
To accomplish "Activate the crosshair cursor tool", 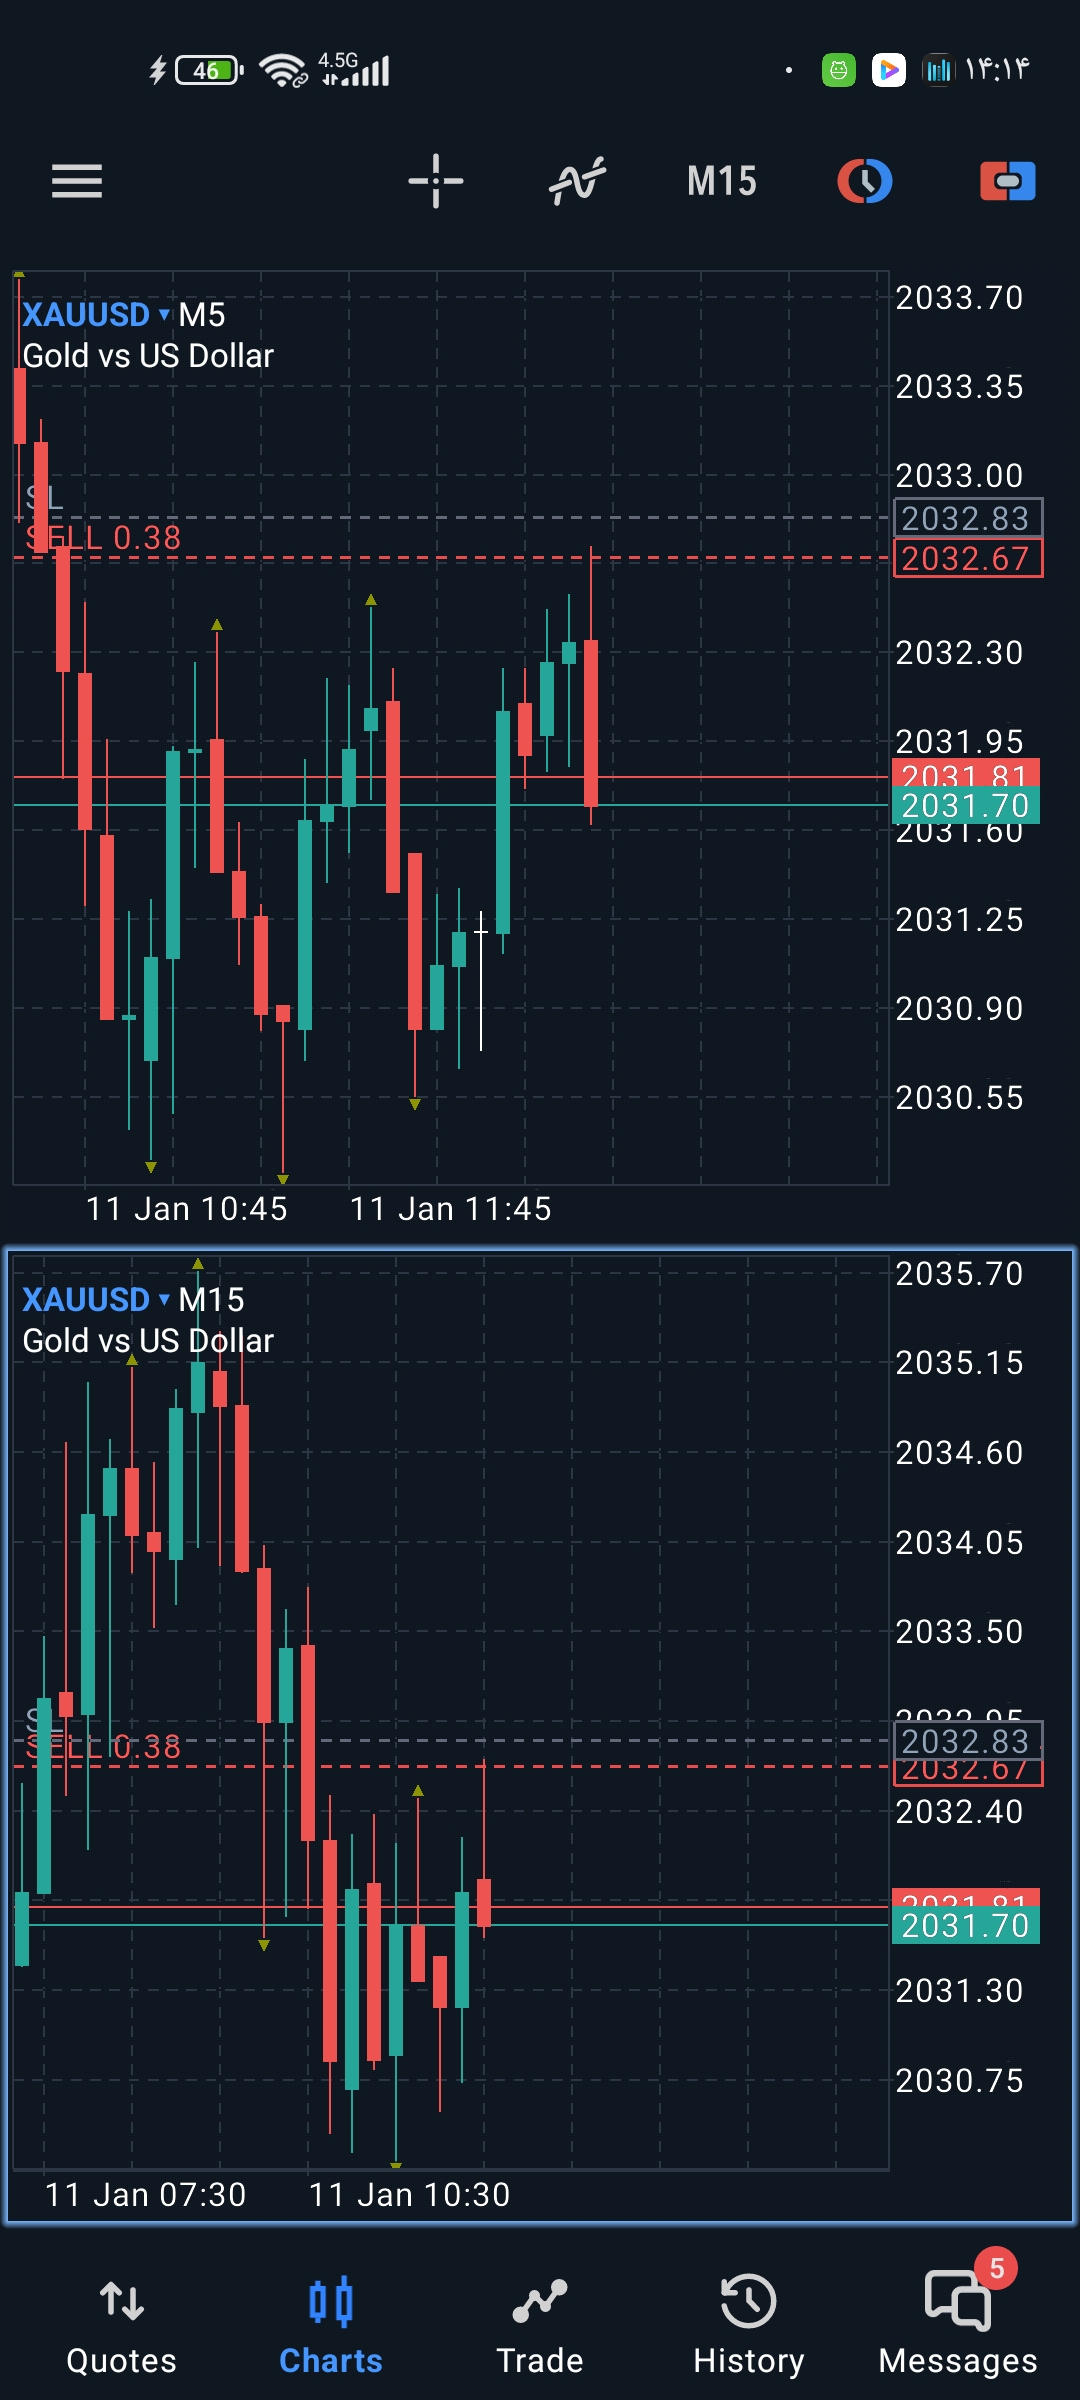I will coord(436,181).
